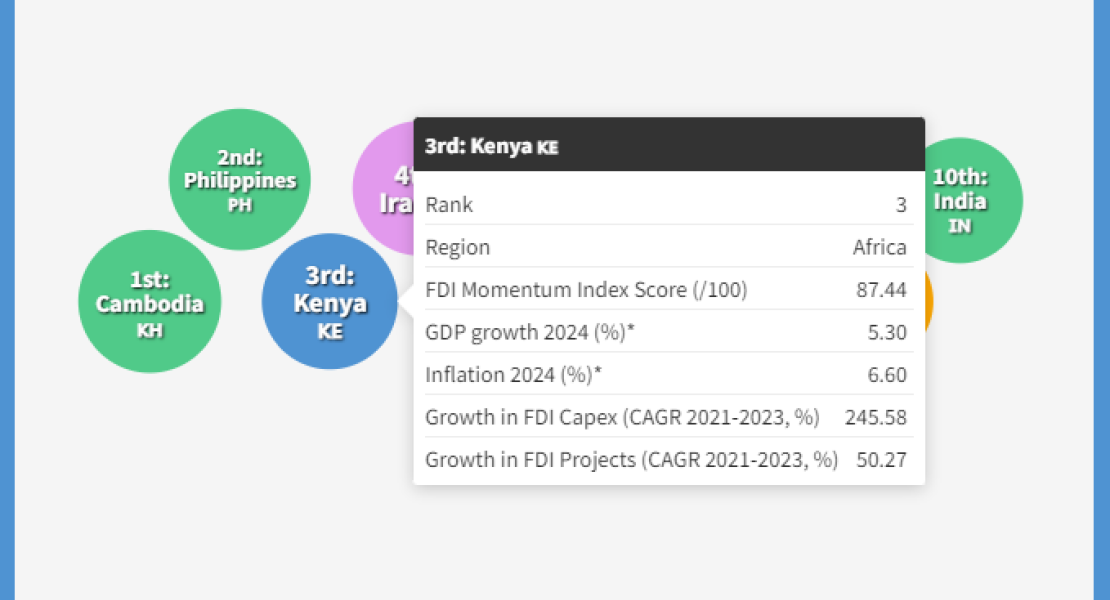The width and height of the screenshot is (1110, 600).
Task: Click the Growth in FDI Capex row
Action: [x=669, y=417]
